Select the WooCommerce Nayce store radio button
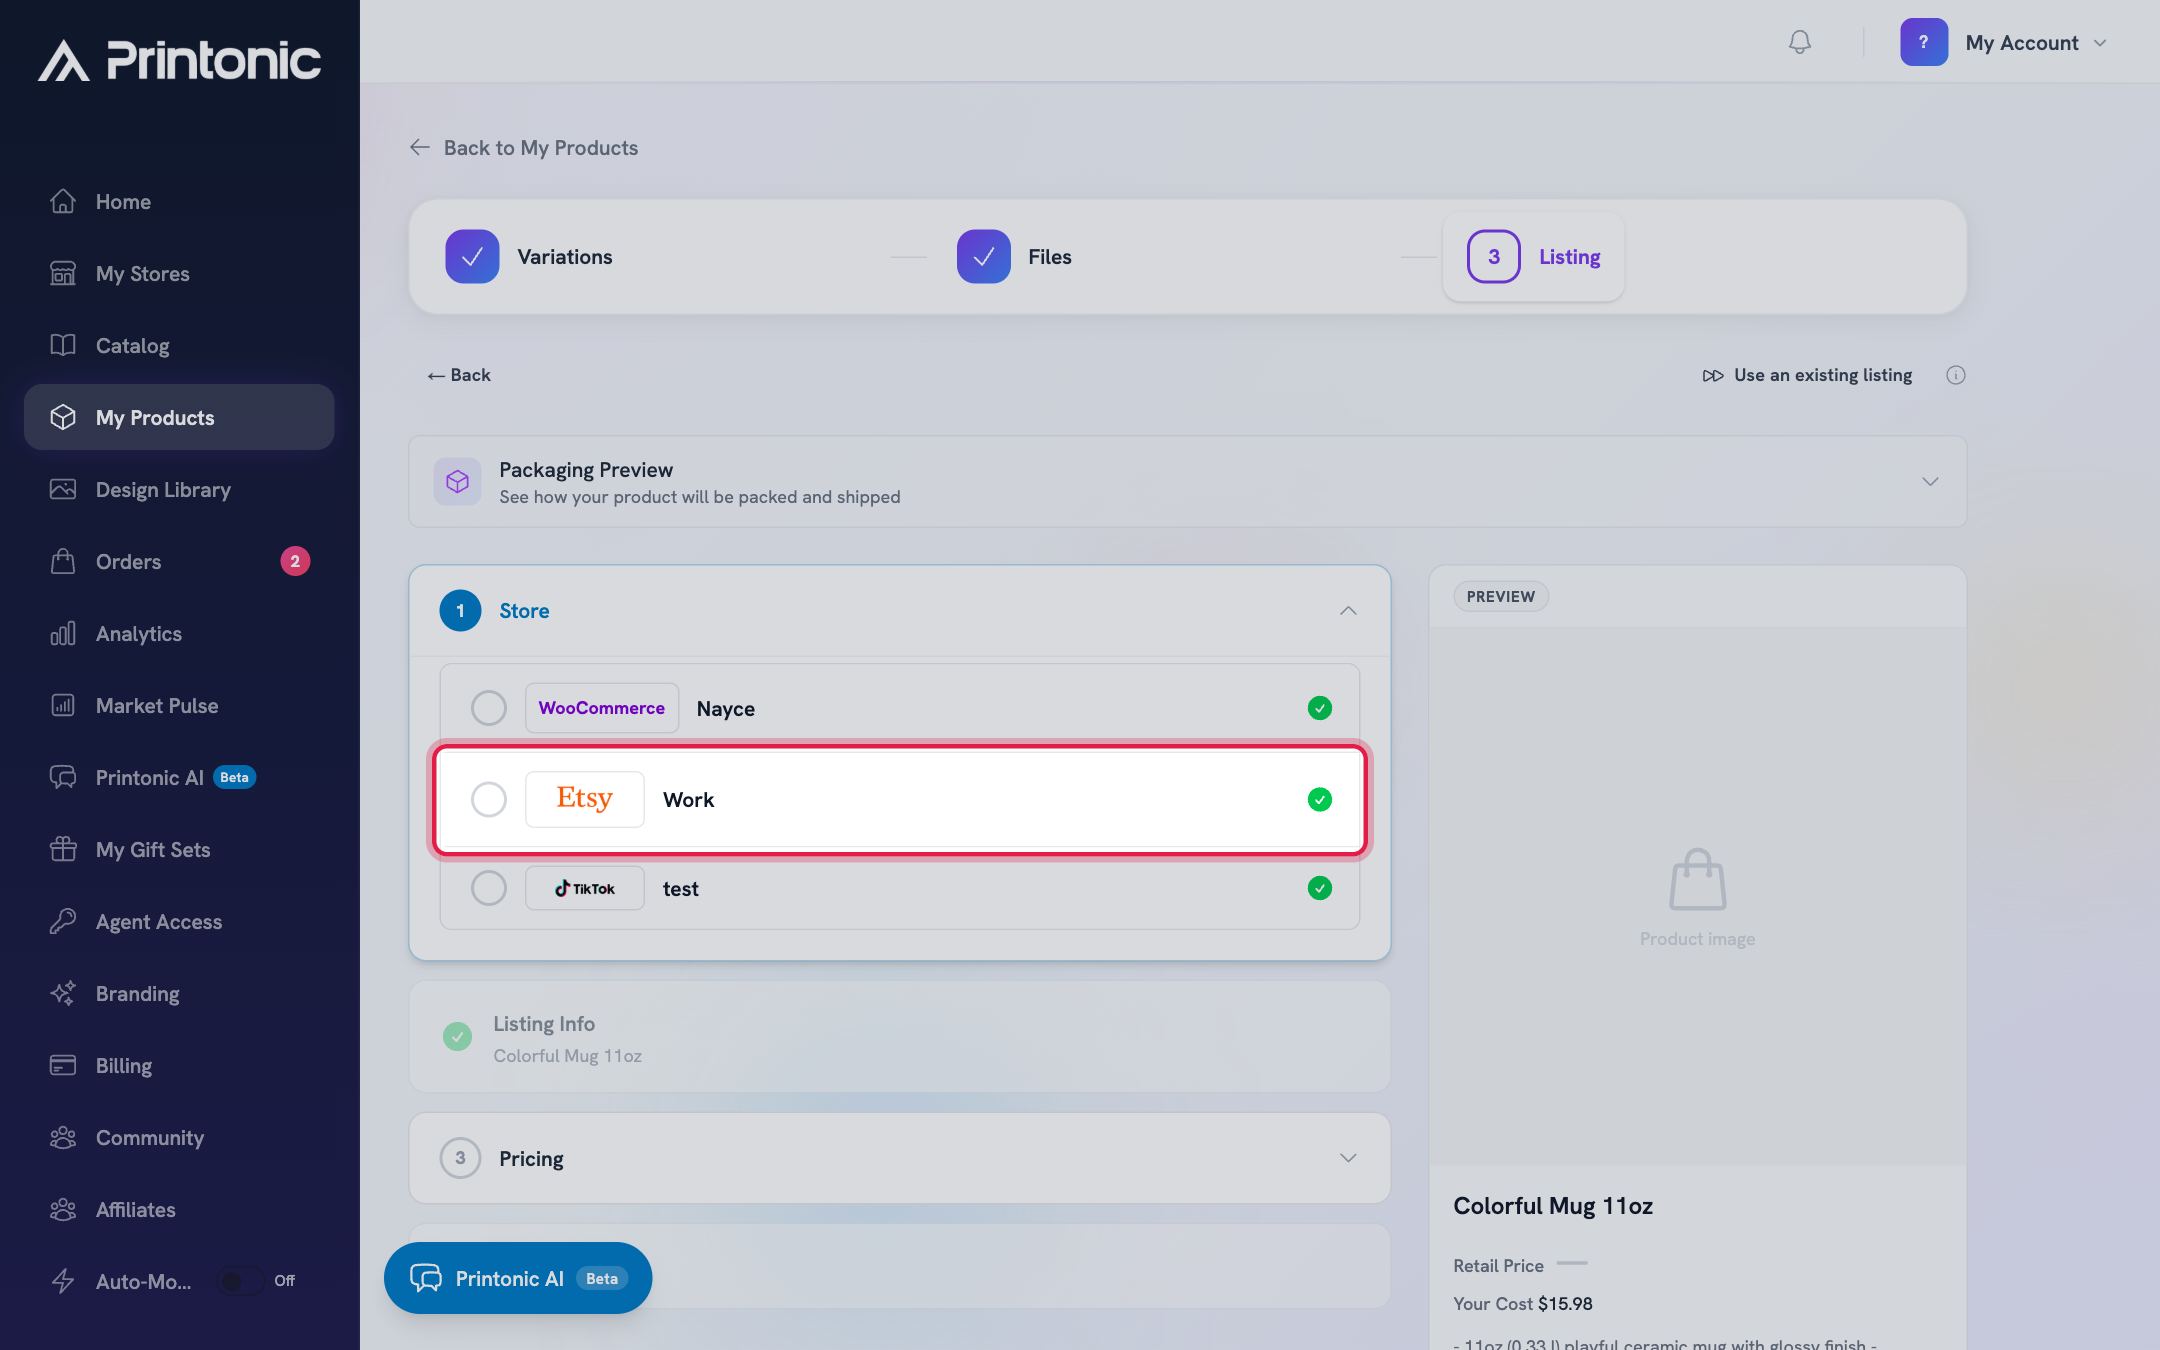 (488, 708)
